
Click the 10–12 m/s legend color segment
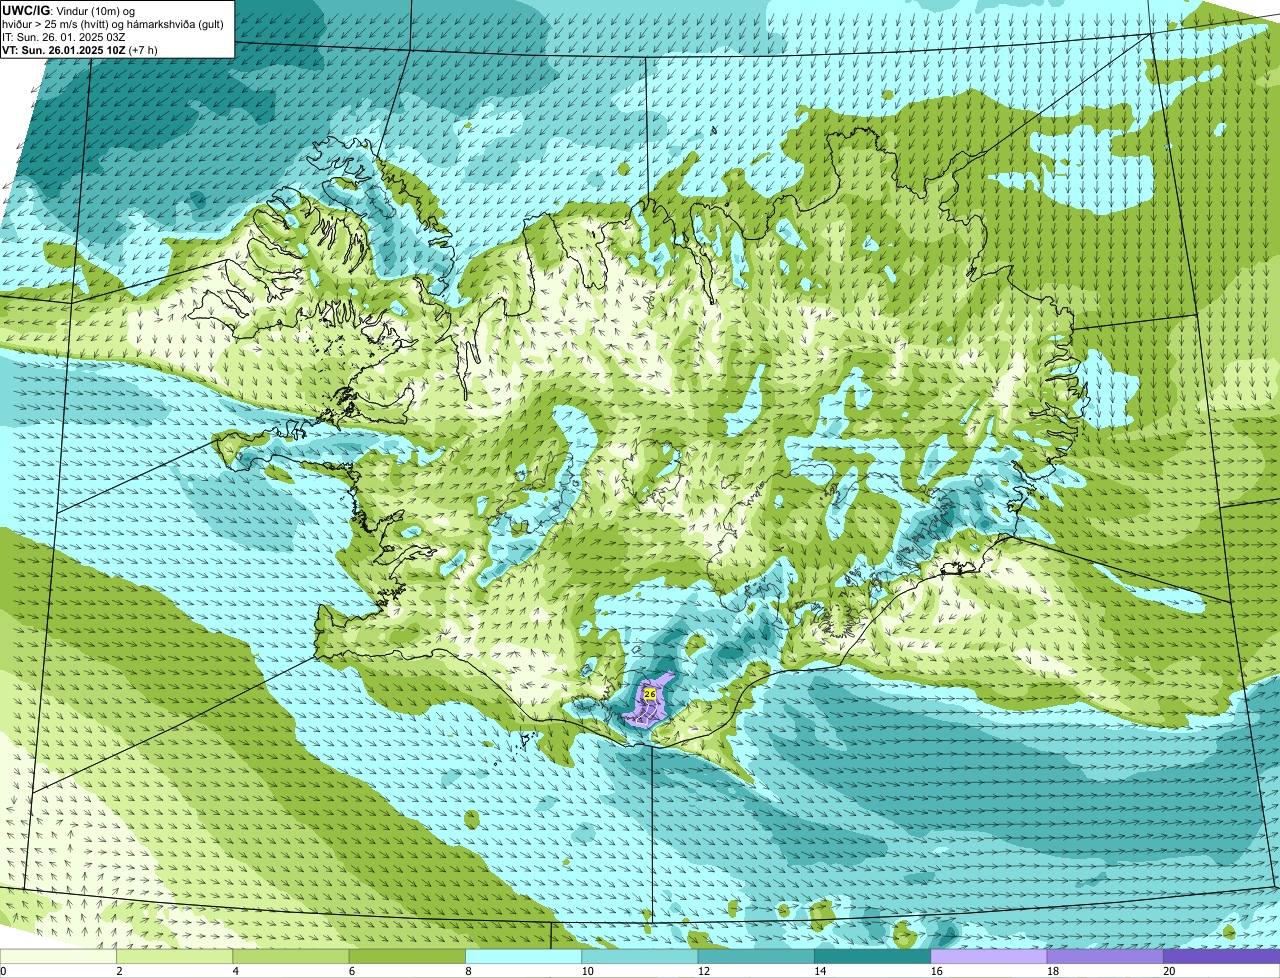(x=640, y=957)
